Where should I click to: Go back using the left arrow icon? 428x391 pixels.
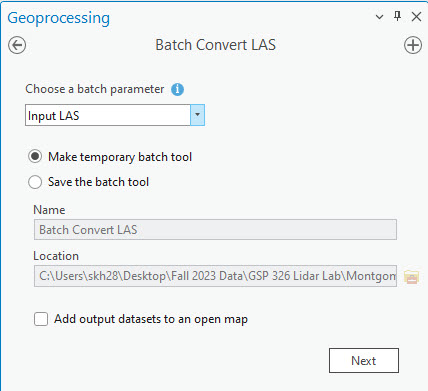coord(17,45)
